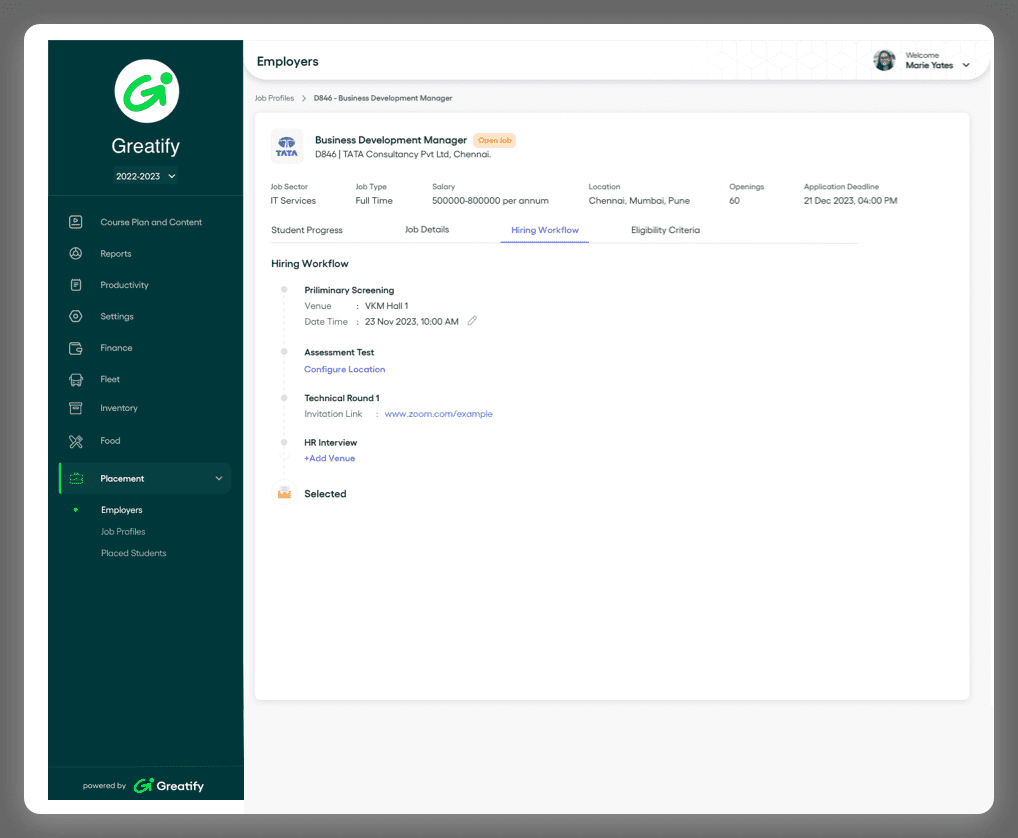
Task: Click the Course Plan and Content icon
Action: pyautogui.click(x=76, y=222)
